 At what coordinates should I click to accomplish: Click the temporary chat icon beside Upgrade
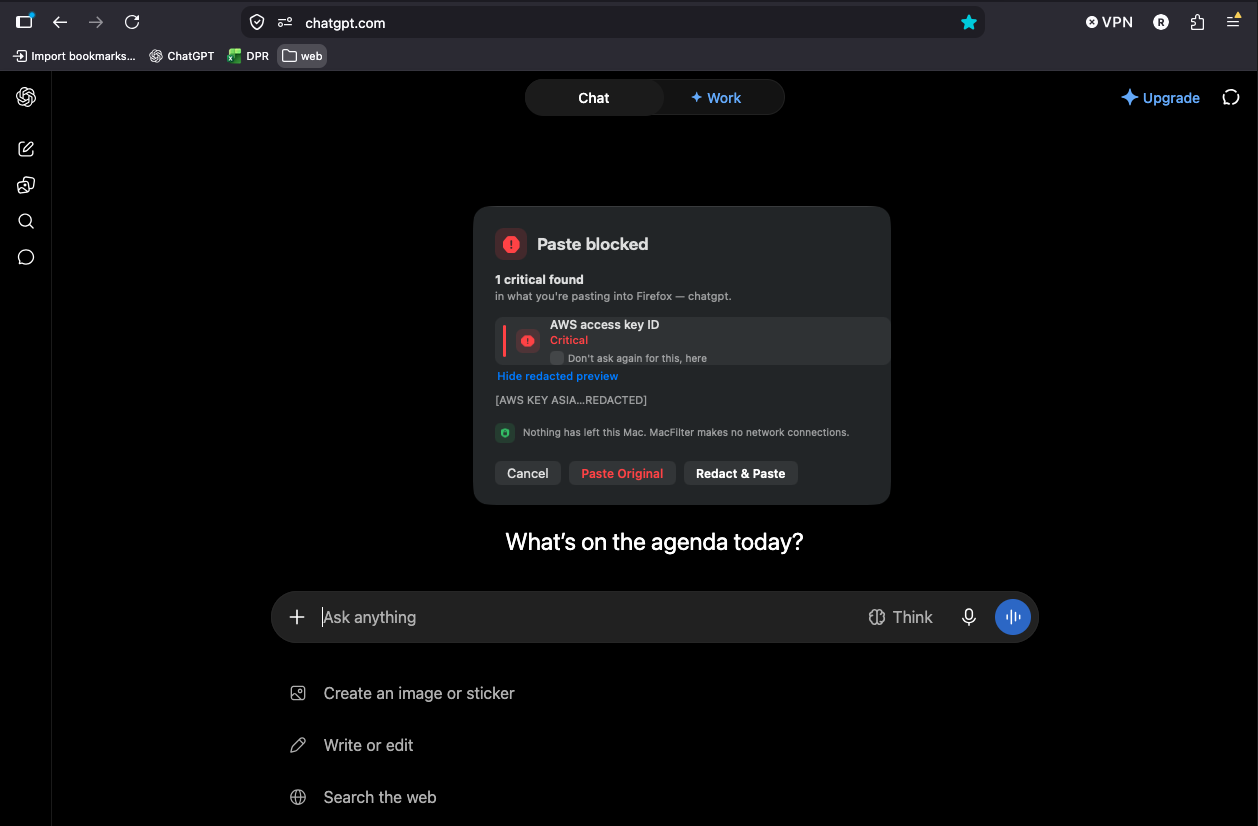click(x=1231, y=97)
